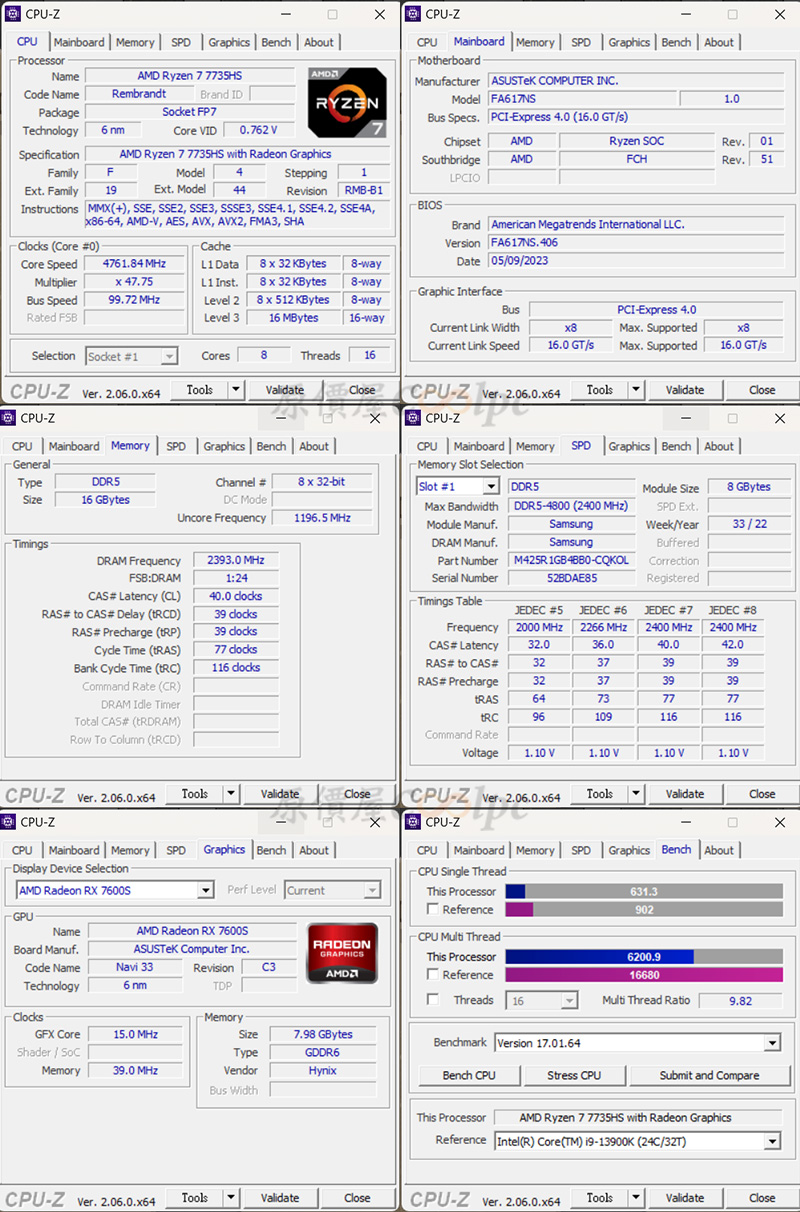Open the About tab in the Mainboard tab window
The height and width of the screenshot is (1212, 800).
719,42
